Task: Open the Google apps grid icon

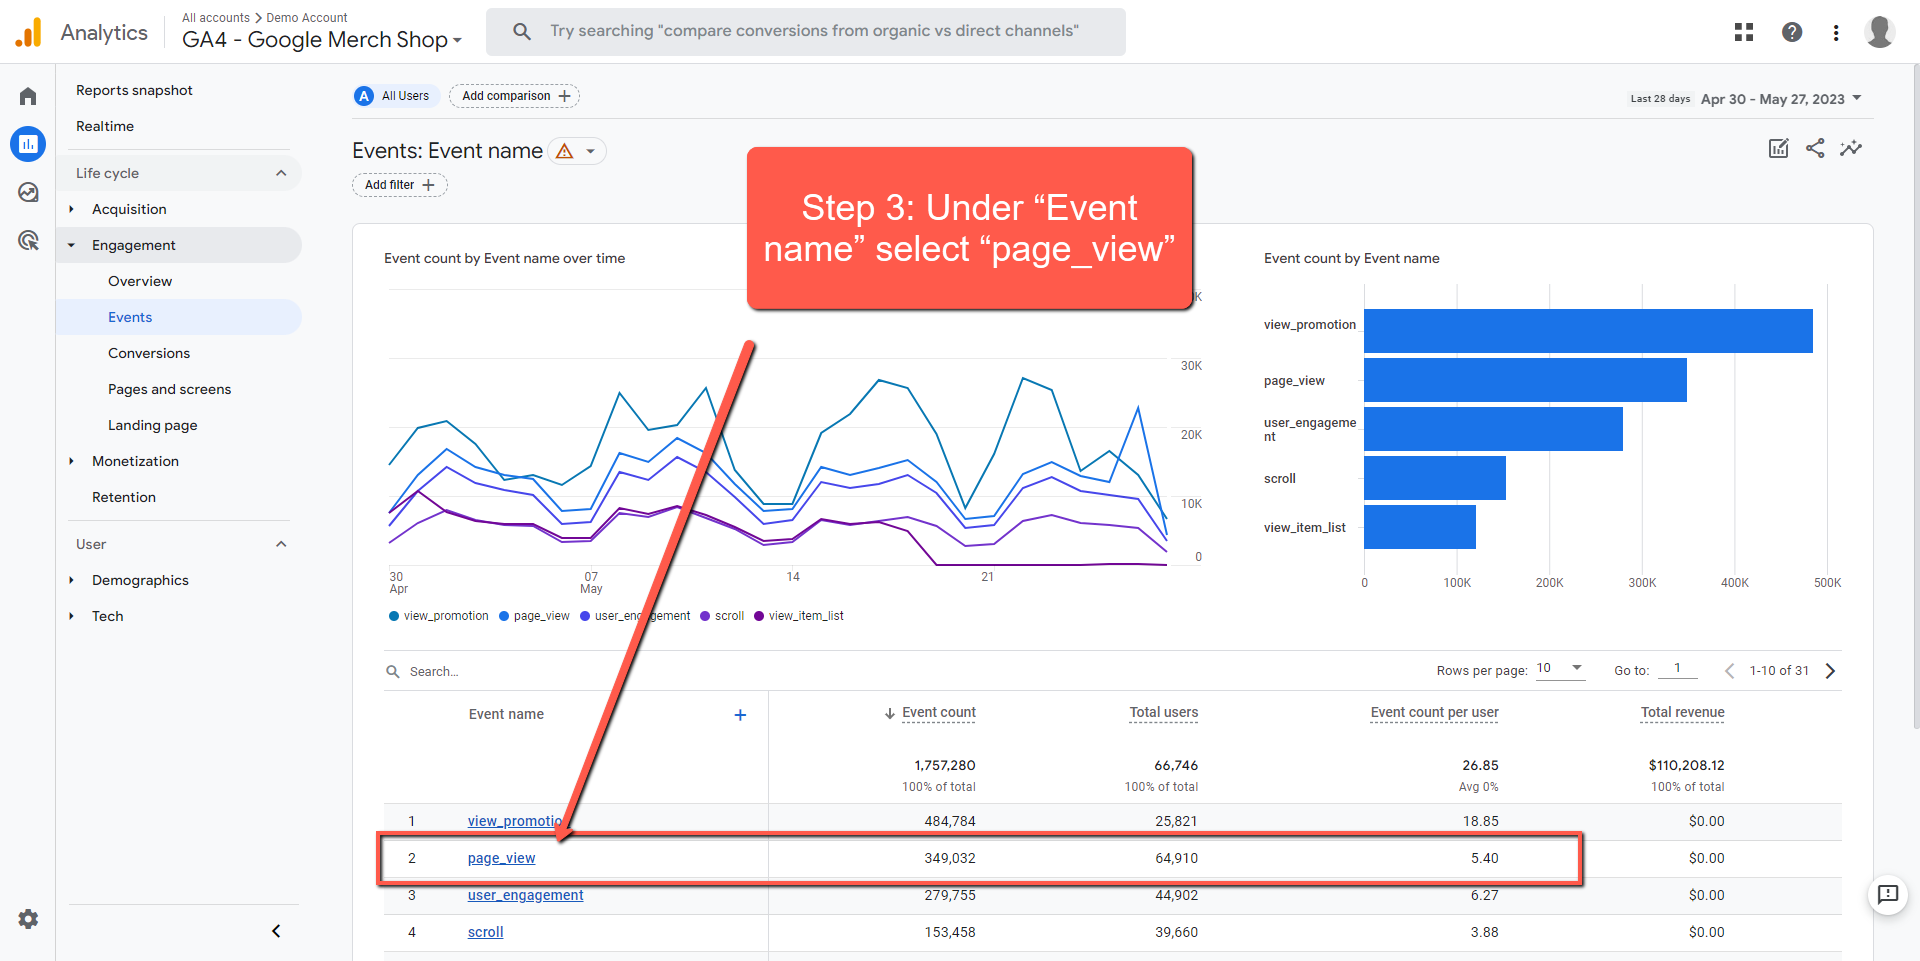Action: pyautogui.click(x=1744, y=32)
